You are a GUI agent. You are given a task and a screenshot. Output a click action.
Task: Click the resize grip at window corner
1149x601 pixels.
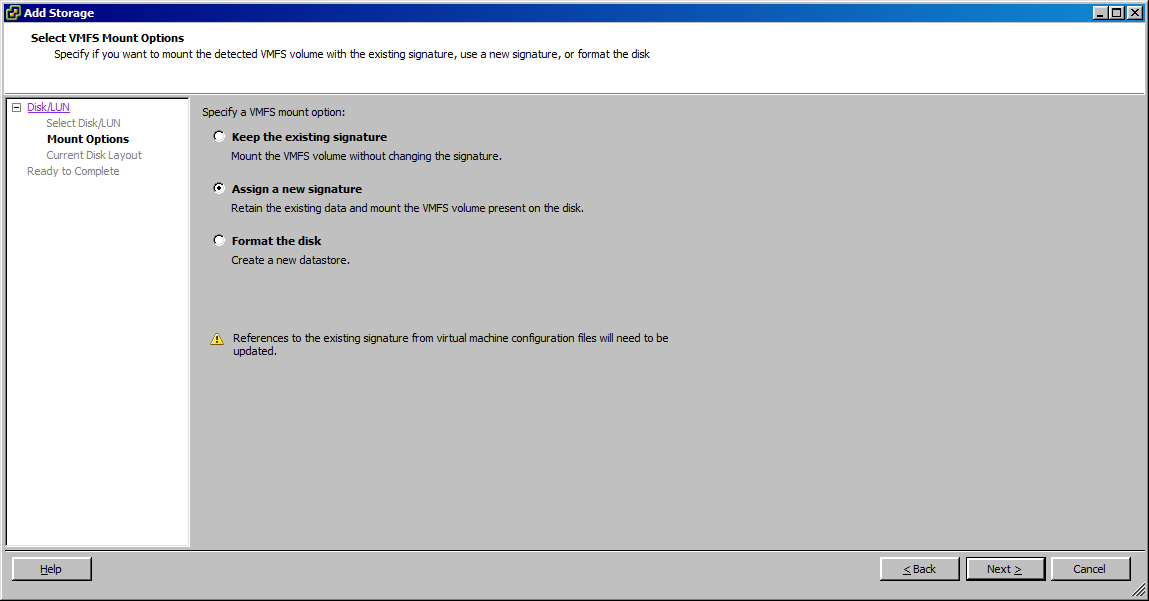tap(1139, 591)
